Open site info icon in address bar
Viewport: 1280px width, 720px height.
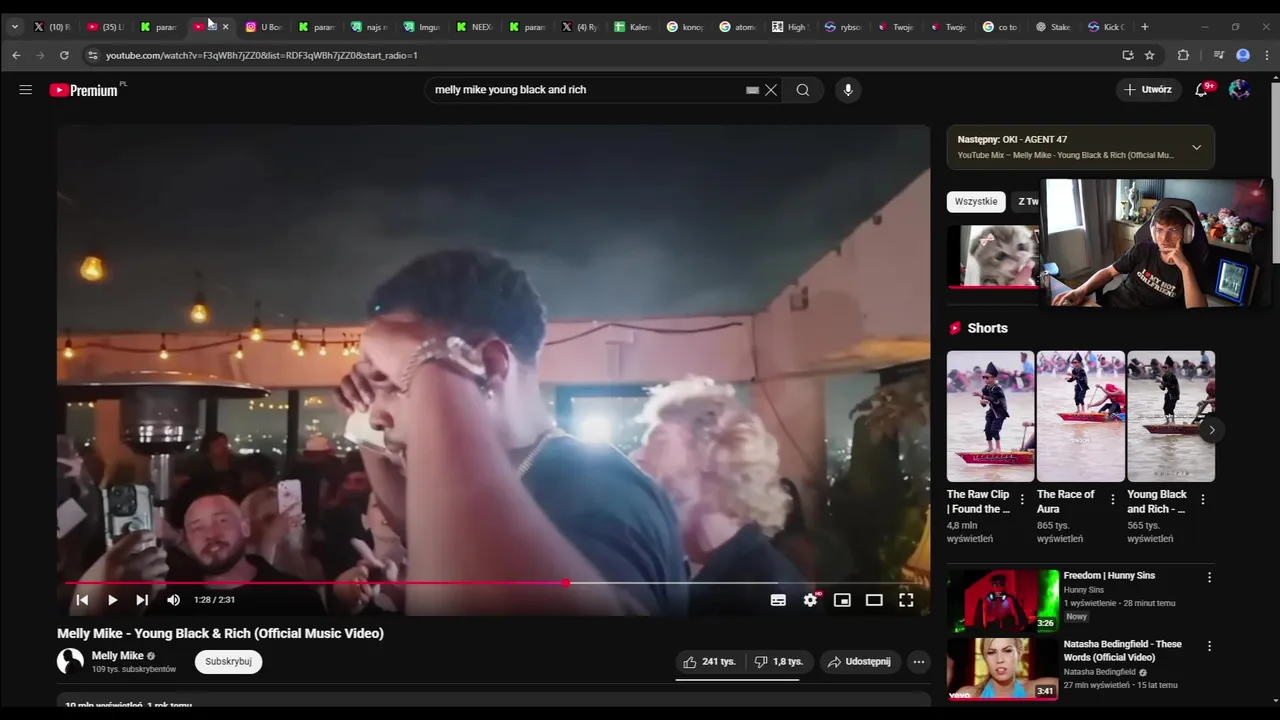93,55
